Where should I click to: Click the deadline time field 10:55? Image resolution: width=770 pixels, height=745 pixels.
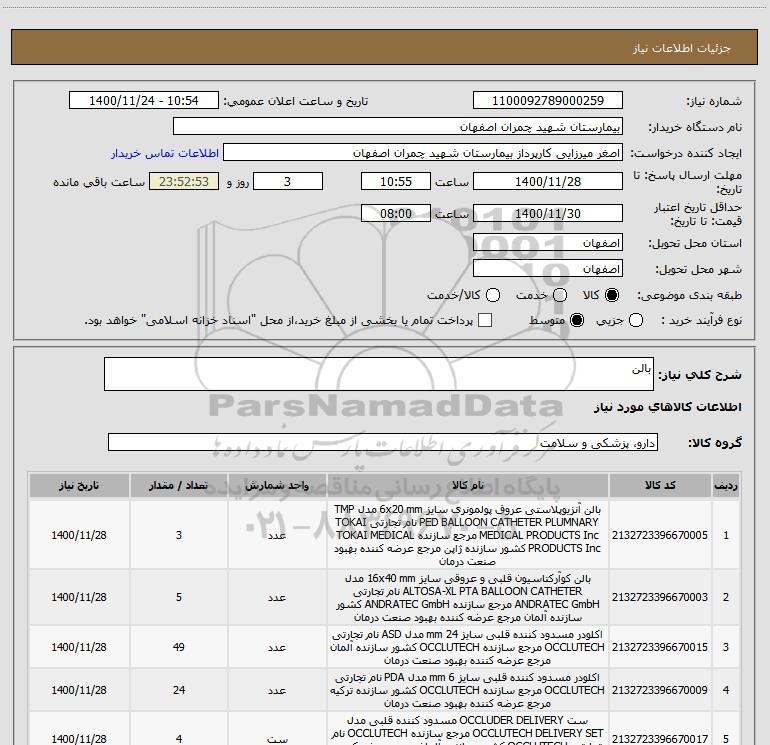point(396,181)
